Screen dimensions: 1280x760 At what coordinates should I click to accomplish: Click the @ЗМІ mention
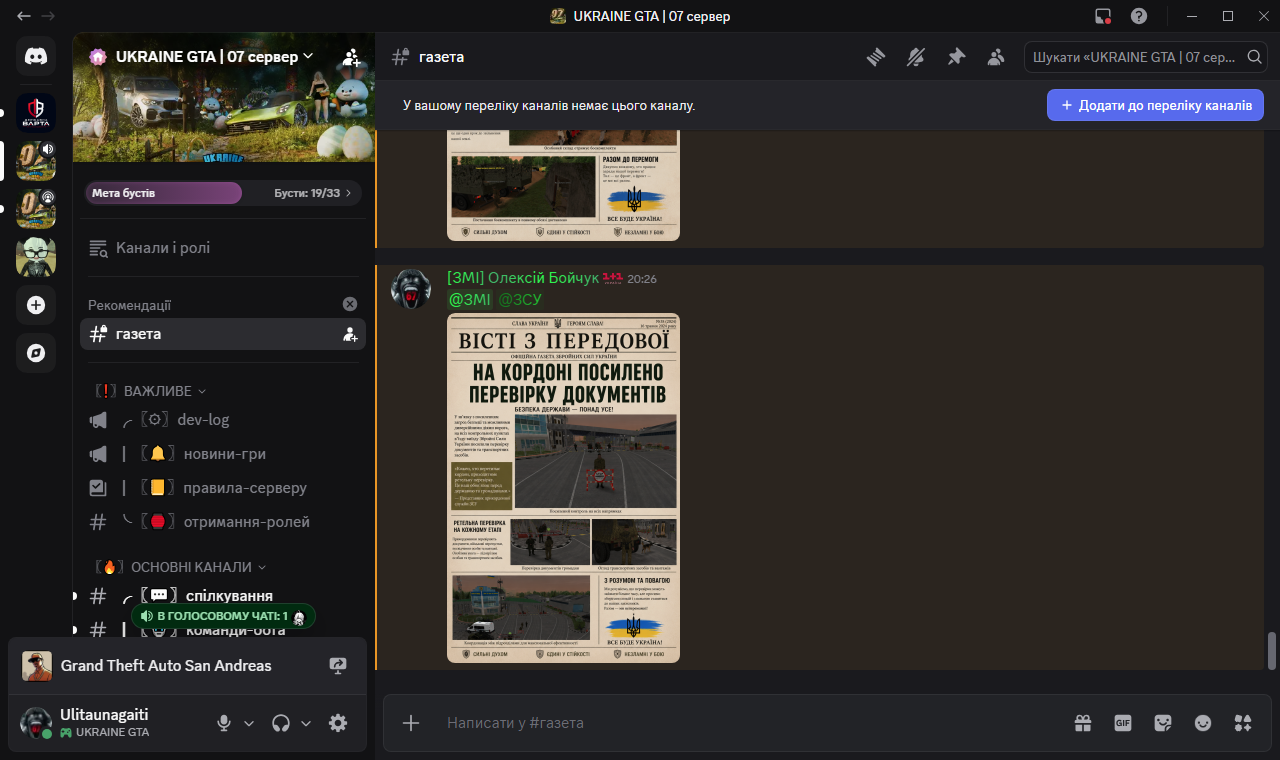point(469,299)
